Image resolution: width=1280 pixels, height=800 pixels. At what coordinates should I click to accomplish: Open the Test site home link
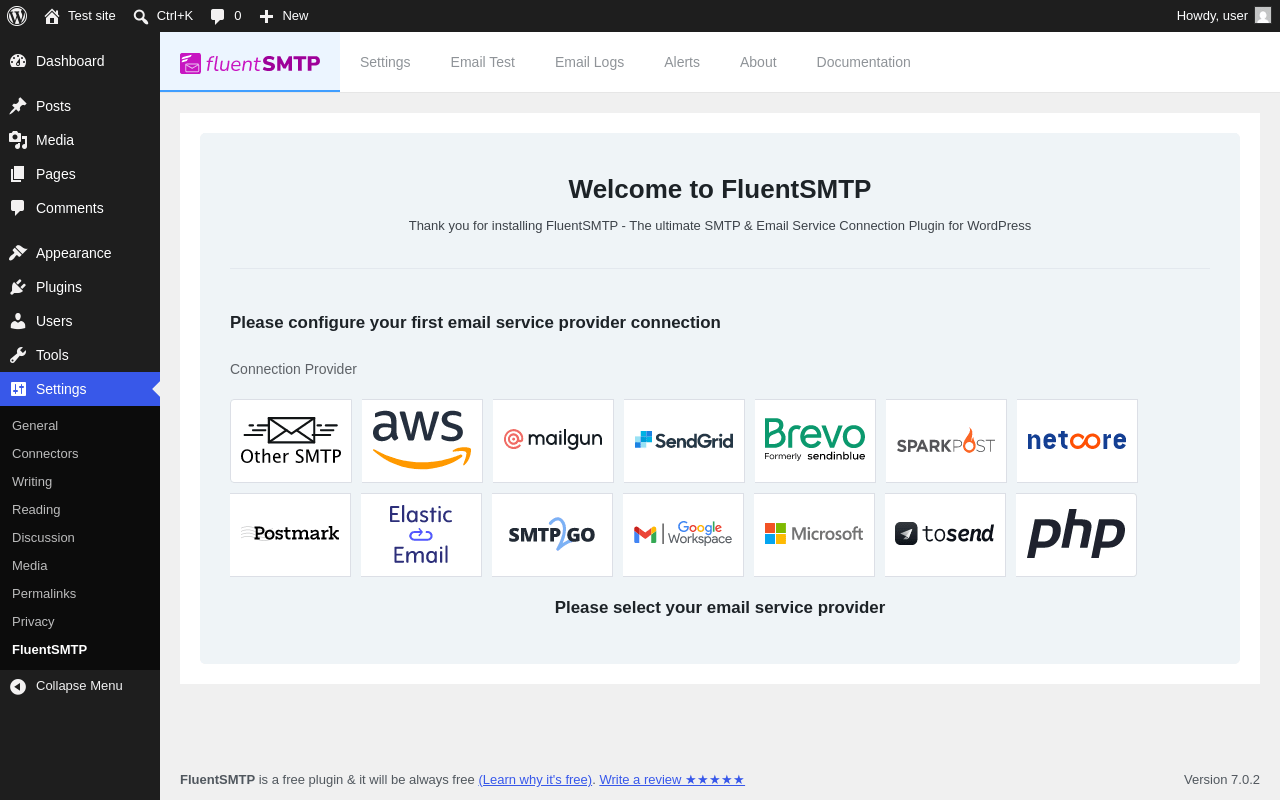[x=80, y=16]
